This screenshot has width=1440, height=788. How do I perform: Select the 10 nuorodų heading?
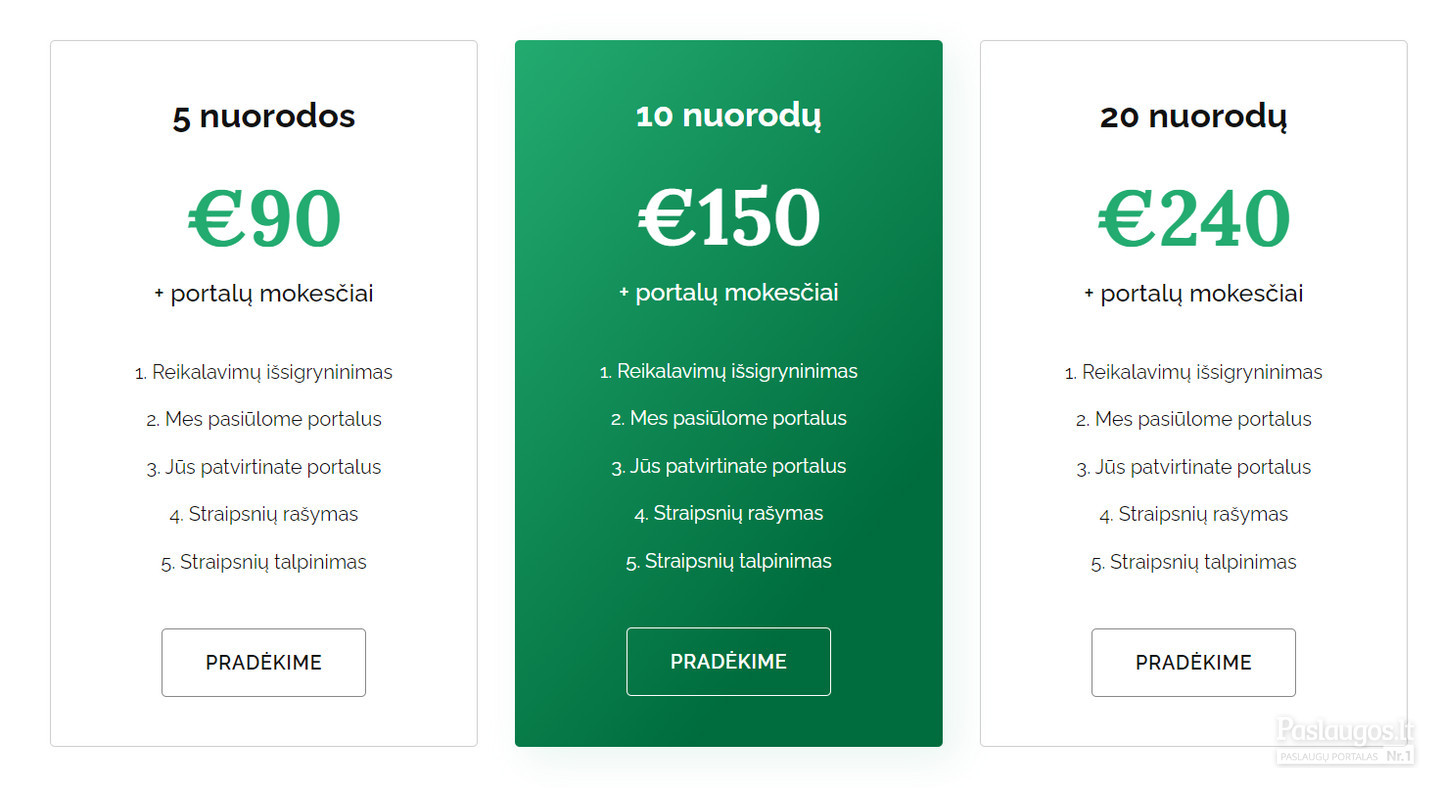coord(729,115)
